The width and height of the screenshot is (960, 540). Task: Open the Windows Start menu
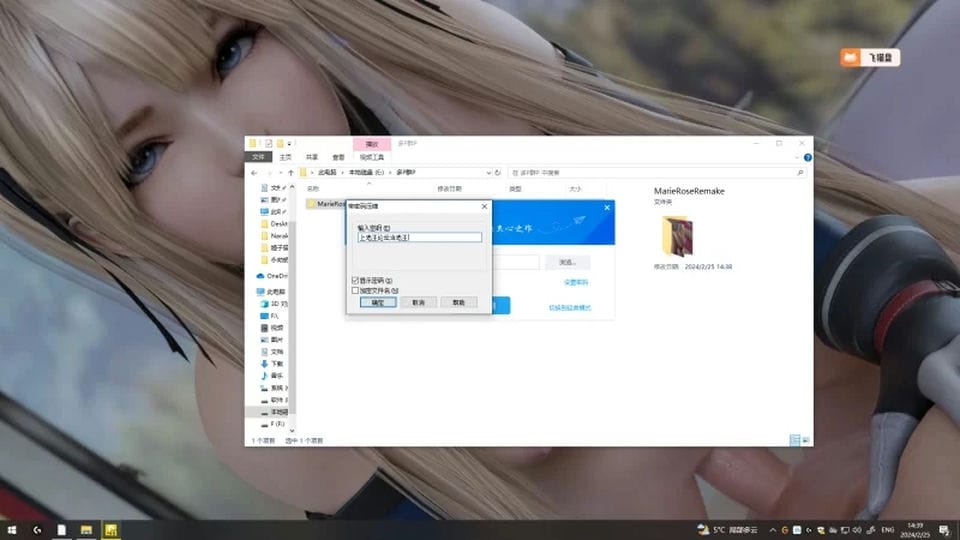coord(12,530)
